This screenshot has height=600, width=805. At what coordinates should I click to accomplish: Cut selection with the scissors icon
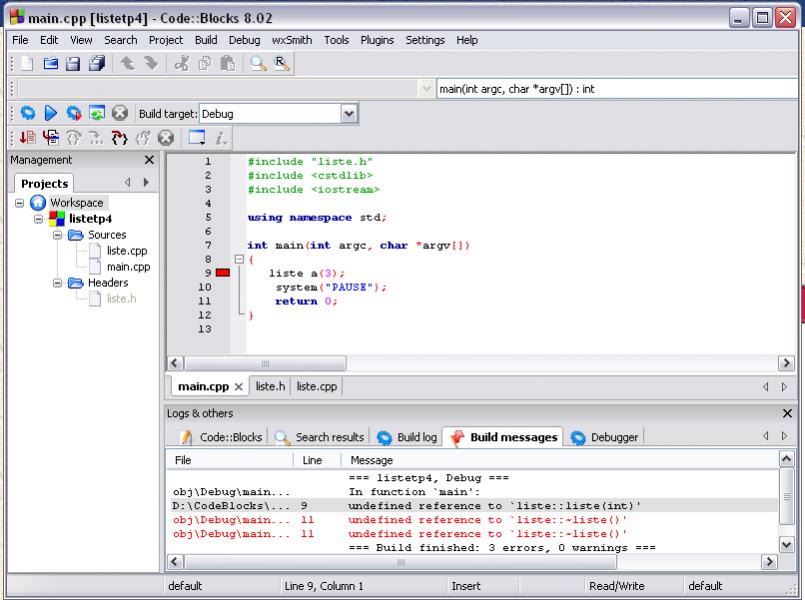point(181,64)
